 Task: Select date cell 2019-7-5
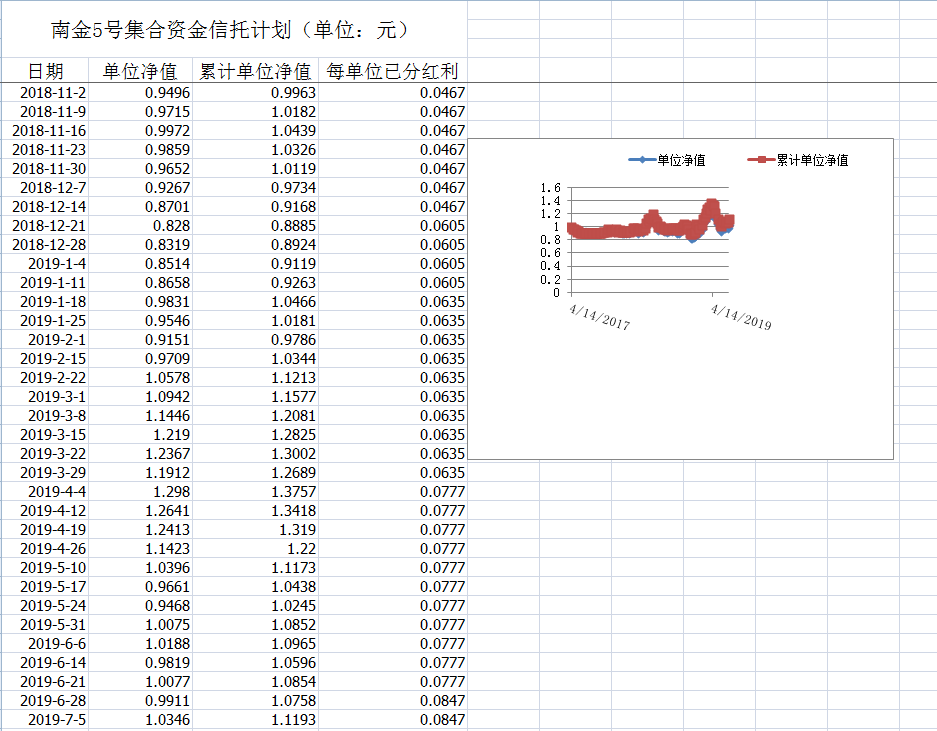point(45,720)
